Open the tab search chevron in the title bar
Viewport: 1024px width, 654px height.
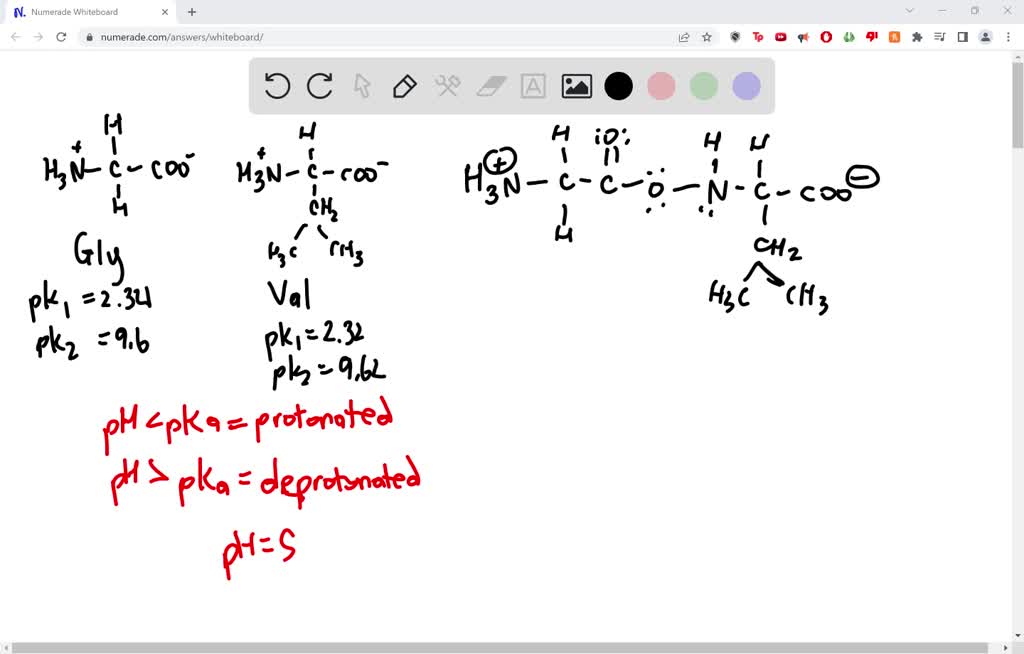click(908, 13)
